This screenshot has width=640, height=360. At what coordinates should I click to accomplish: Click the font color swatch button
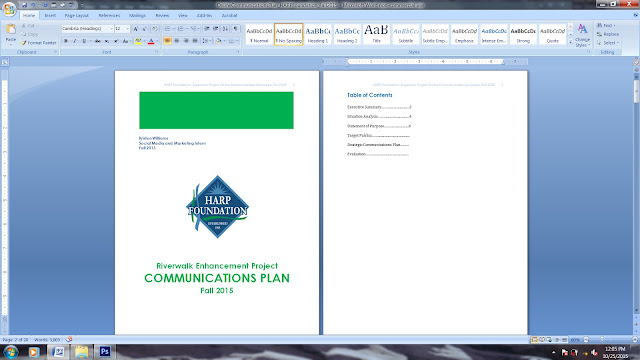151,41
